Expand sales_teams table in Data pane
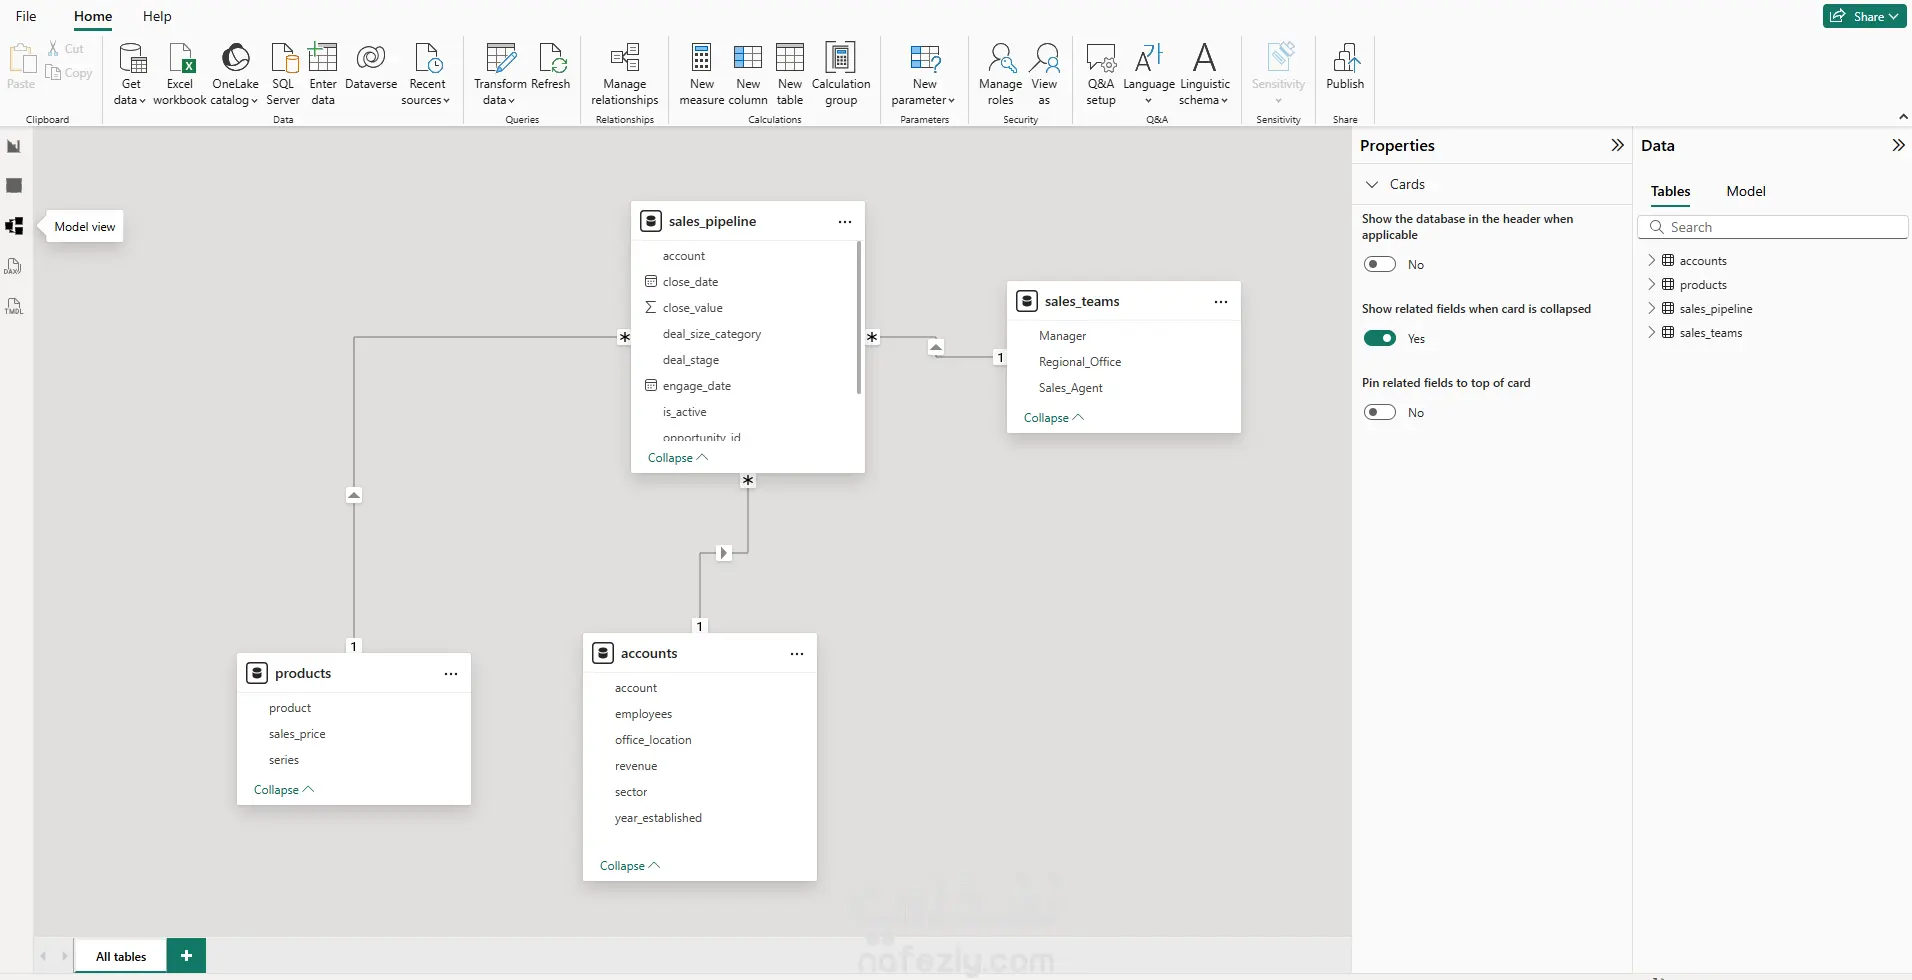 pos(1651,332)
